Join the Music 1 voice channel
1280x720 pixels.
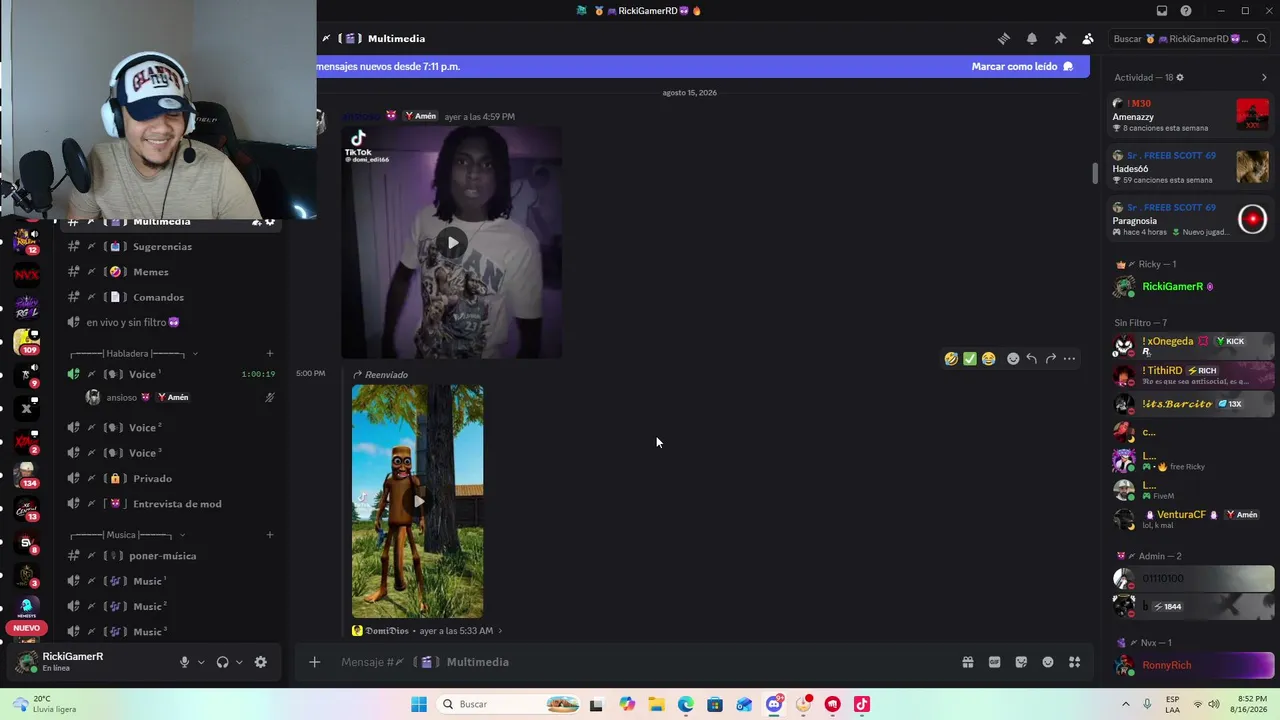(171, 581)
